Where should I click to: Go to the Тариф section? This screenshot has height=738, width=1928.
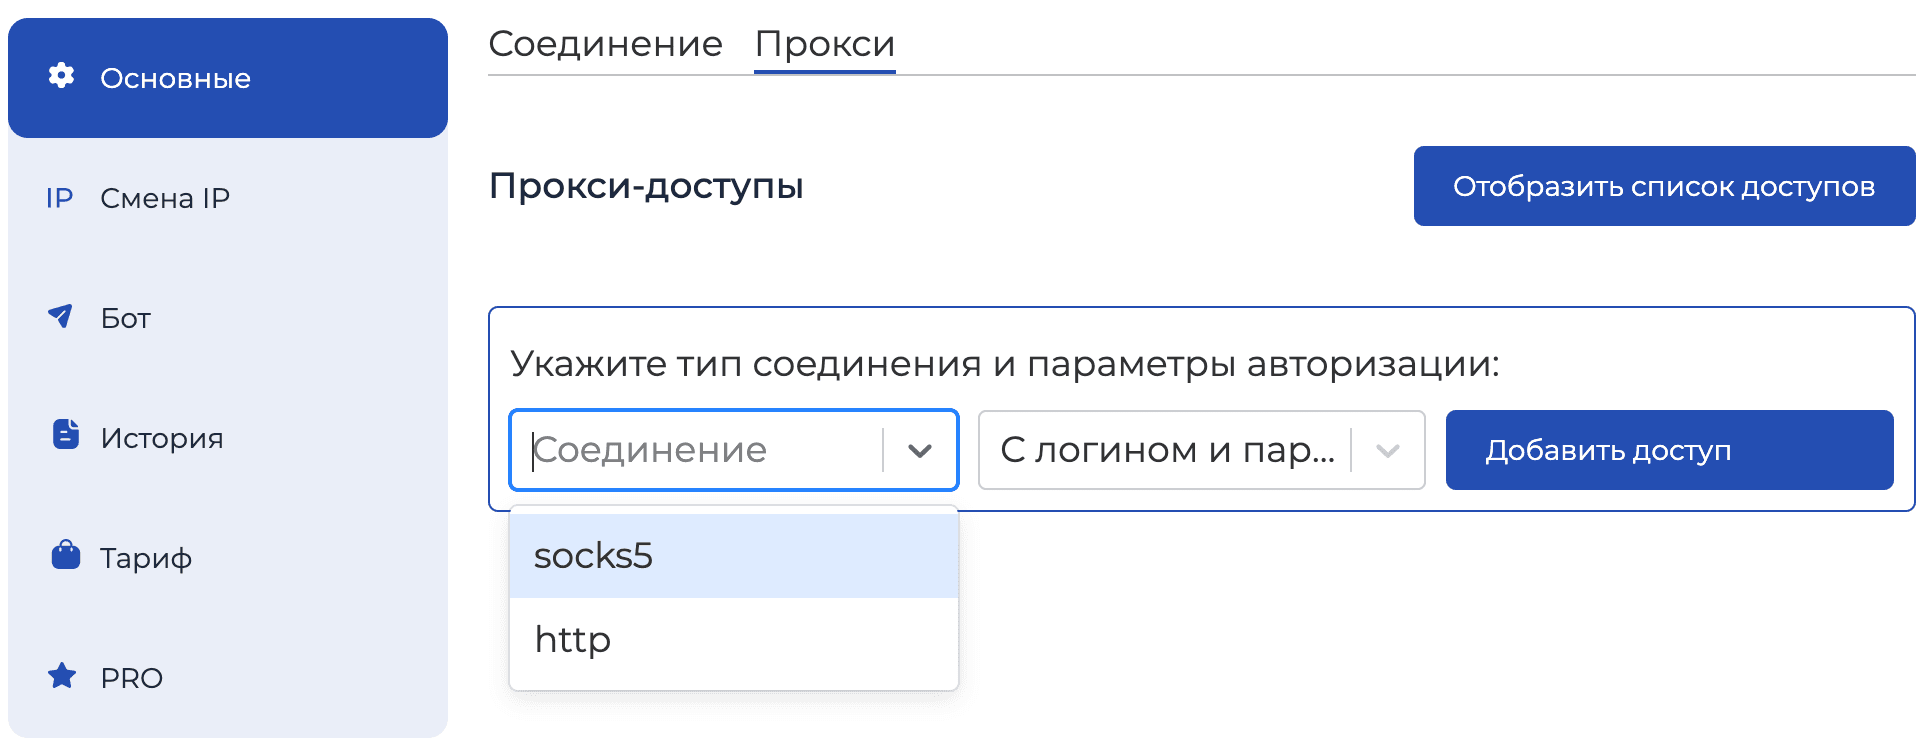click(146, 557)
